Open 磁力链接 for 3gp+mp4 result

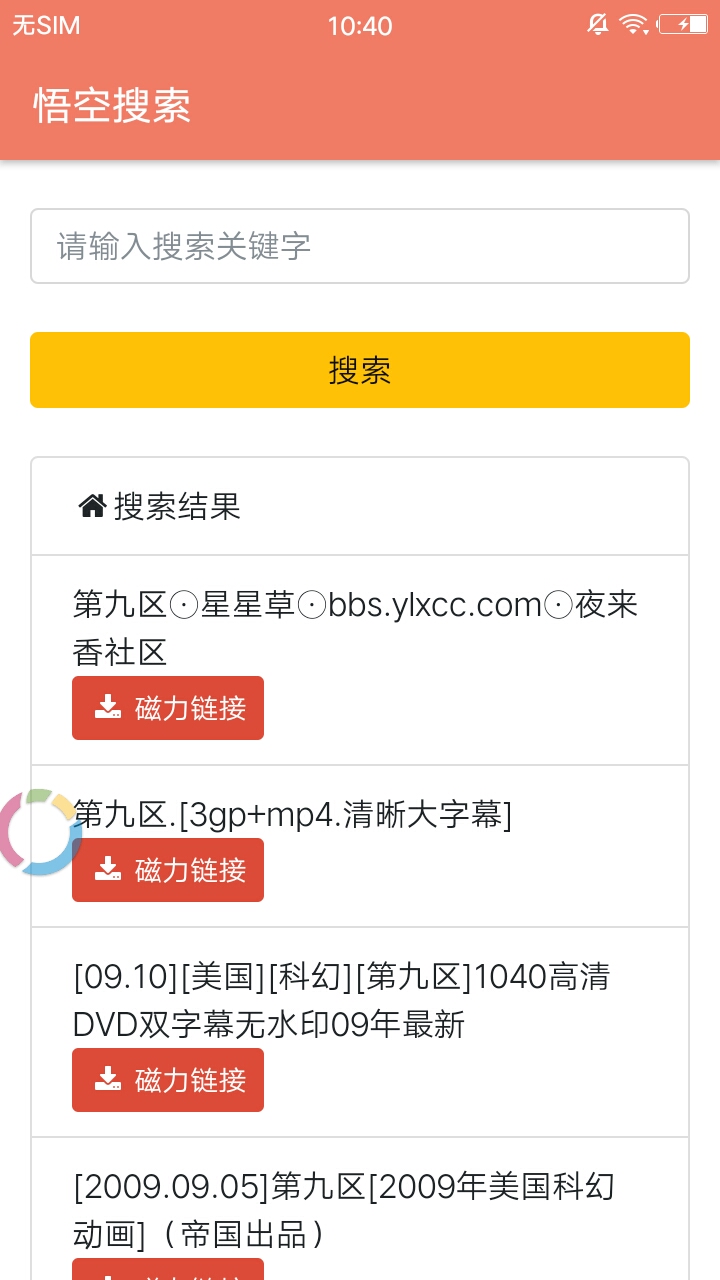[168, 870]
